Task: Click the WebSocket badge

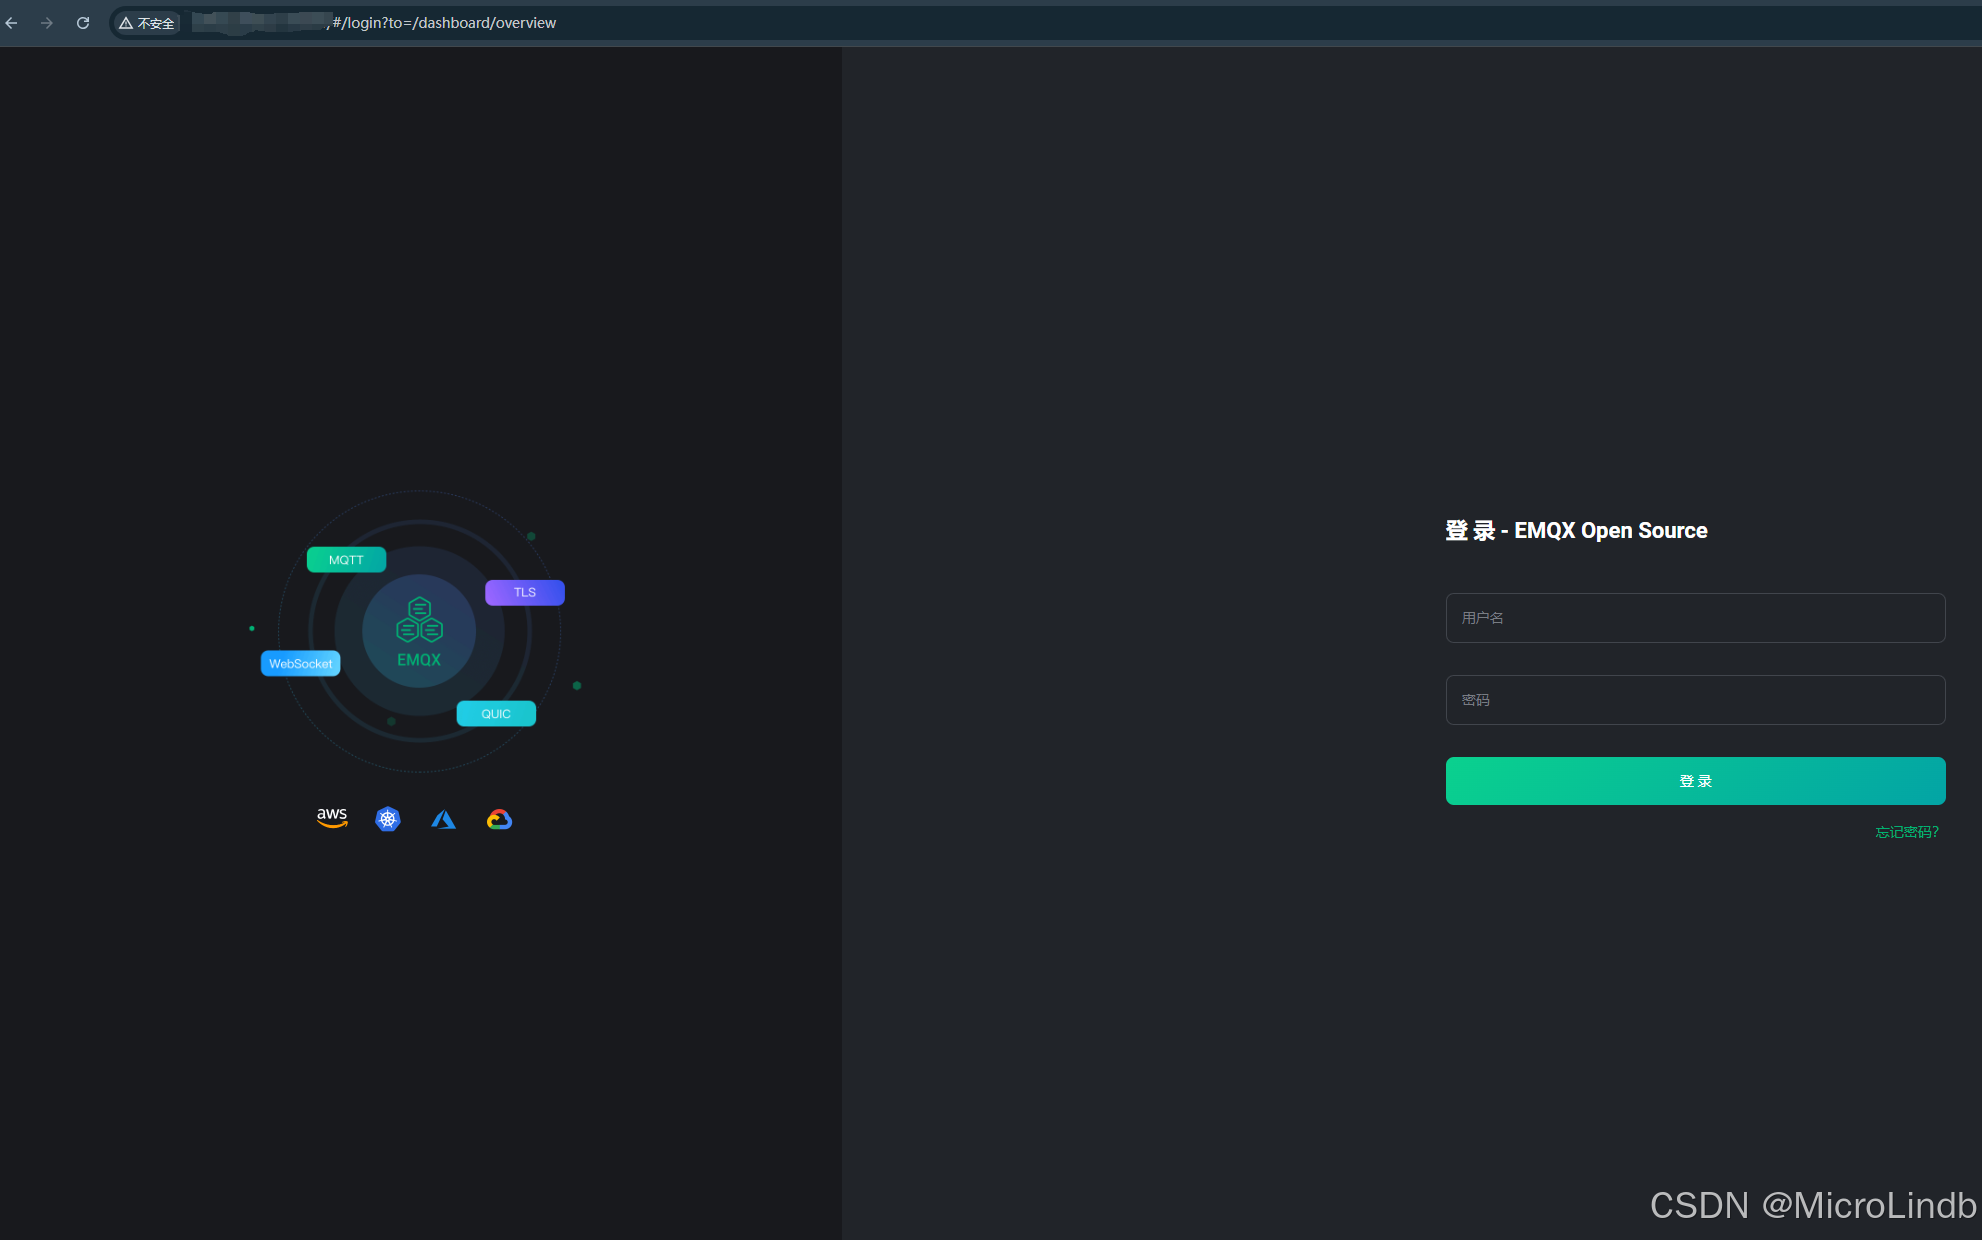Action: pyautogui.click(x=300, y=664)
